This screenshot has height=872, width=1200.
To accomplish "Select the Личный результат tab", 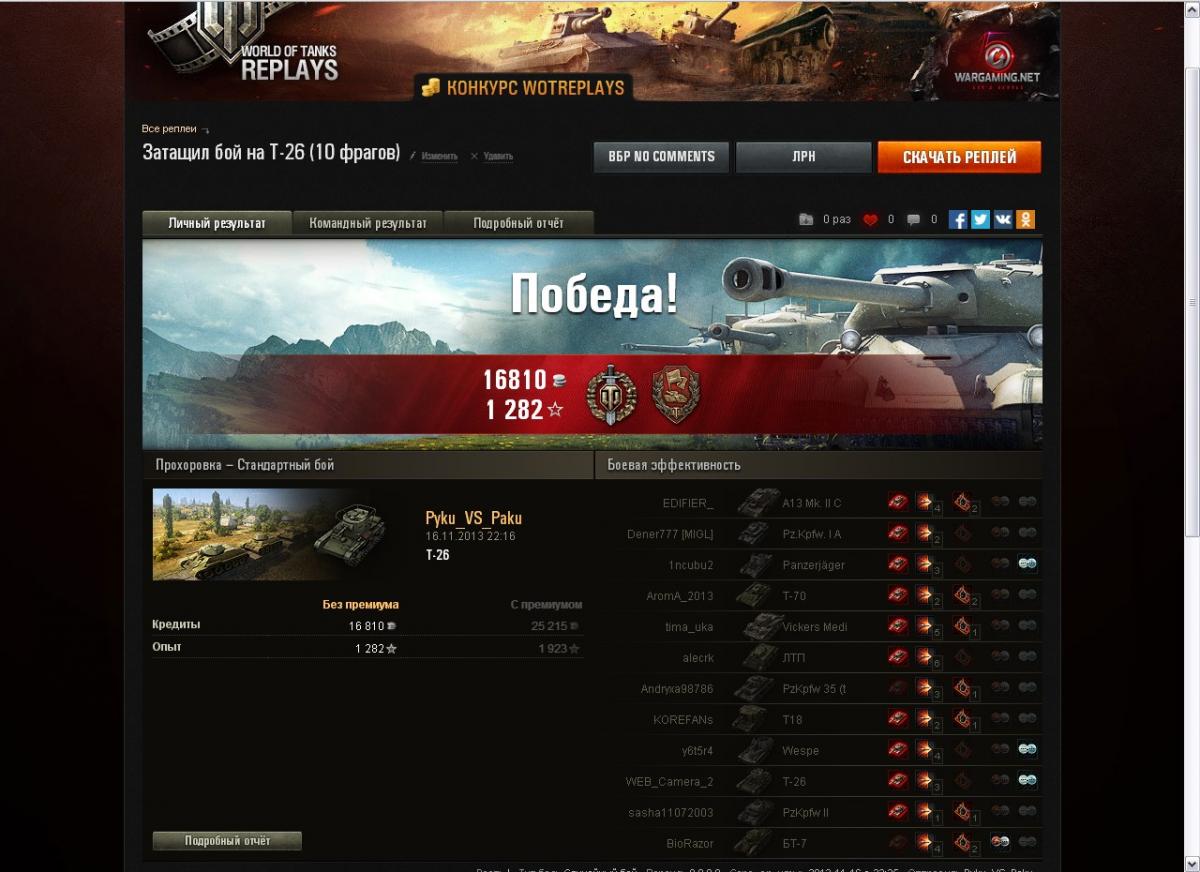I will [217, 223].
